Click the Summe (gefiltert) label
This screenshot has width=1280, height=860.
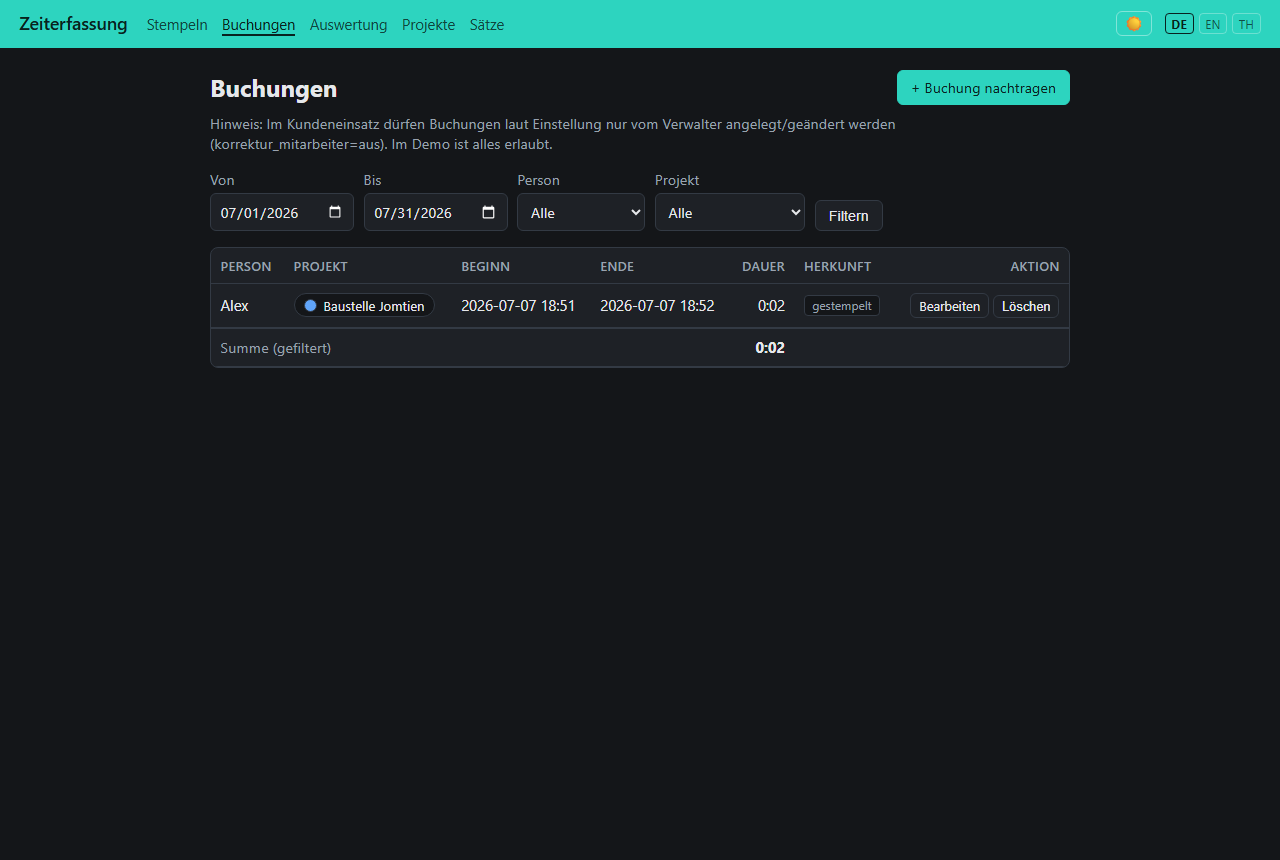(276, 348)
